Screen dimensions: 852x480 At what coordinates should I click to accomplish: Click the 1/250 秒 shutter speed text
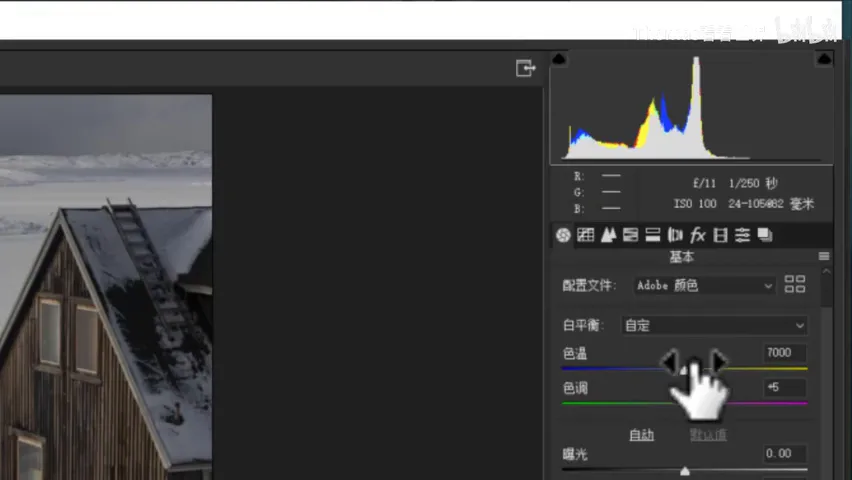point(753,183)
